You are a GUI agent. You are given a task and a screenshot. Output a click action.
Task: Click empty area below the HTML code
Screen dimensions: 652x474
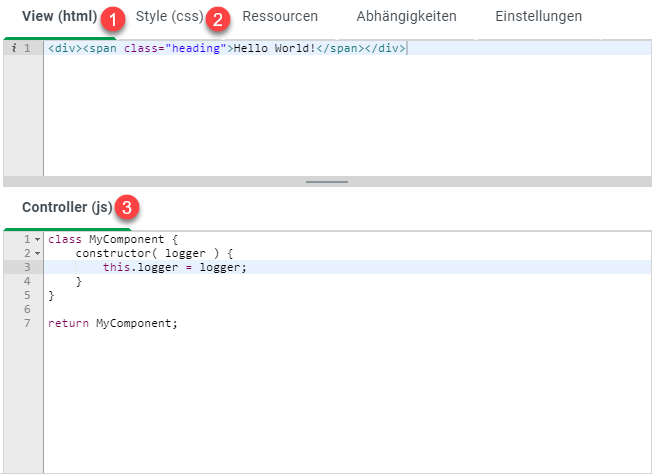pyautogui.click(x=340, y=120)
